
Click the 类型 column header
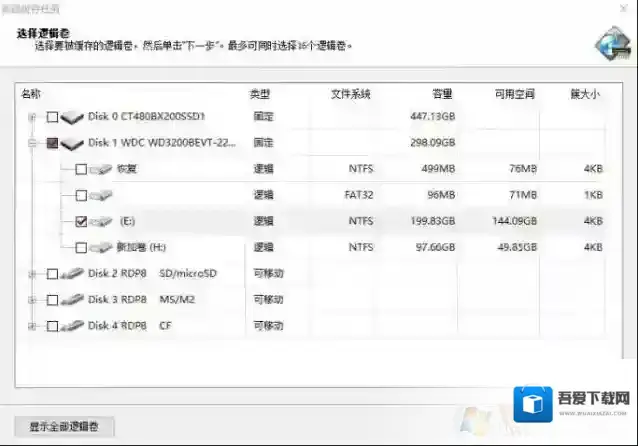pos(260,94)
